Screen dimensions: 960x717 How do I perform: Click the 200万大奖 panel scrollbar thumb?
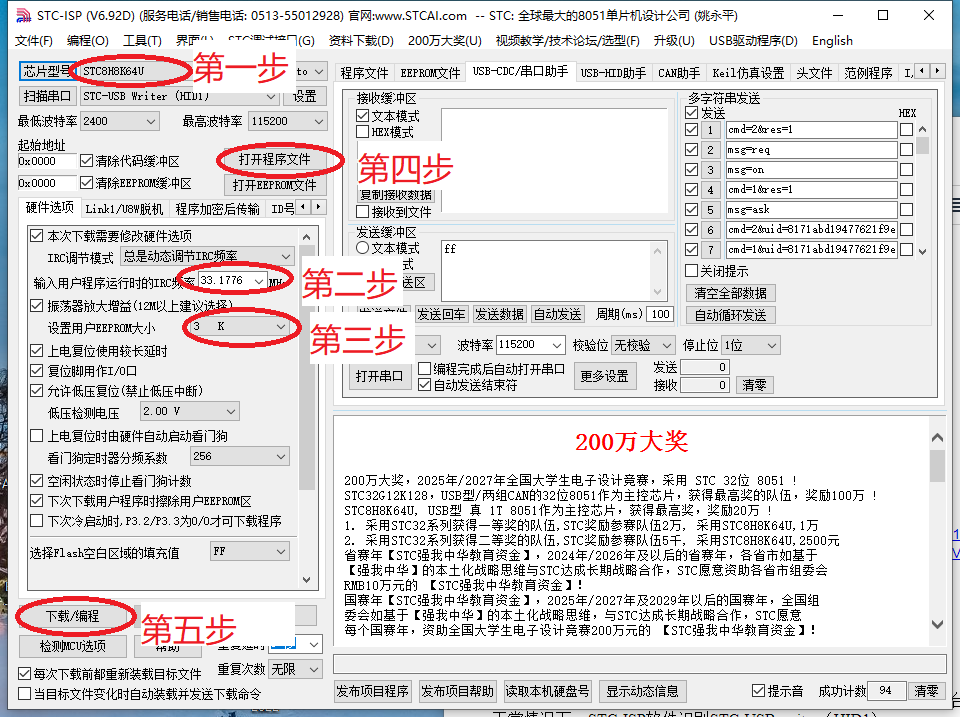(937, 466)
